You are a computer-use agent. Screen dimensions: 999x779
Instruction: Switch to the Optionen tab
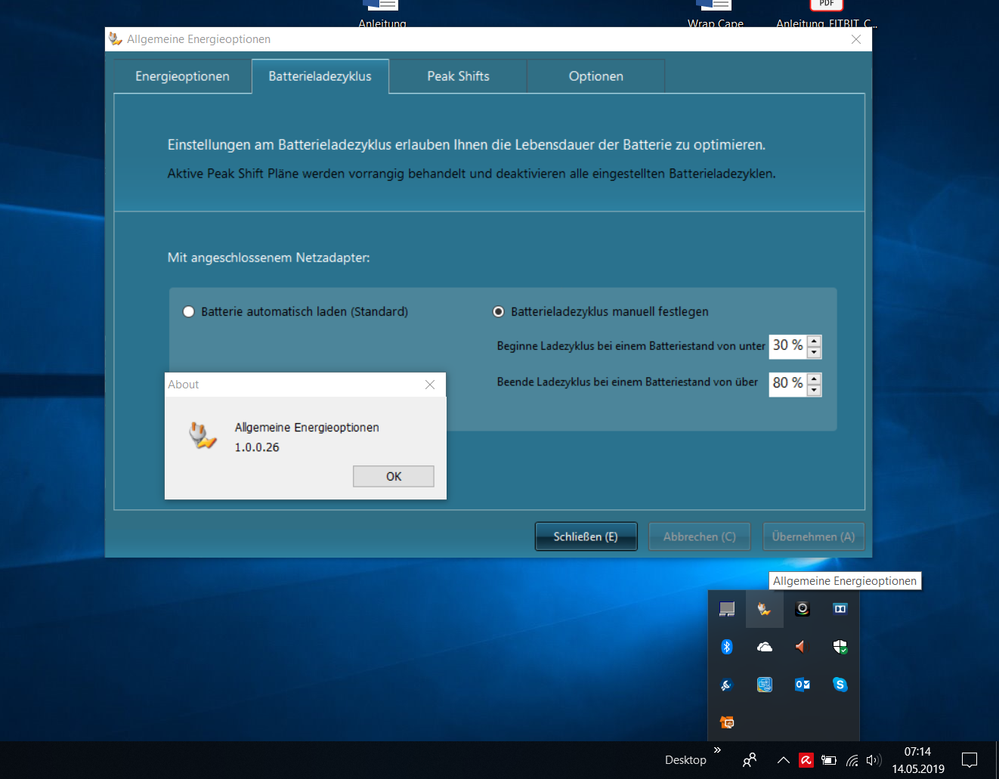pos(596,77)
